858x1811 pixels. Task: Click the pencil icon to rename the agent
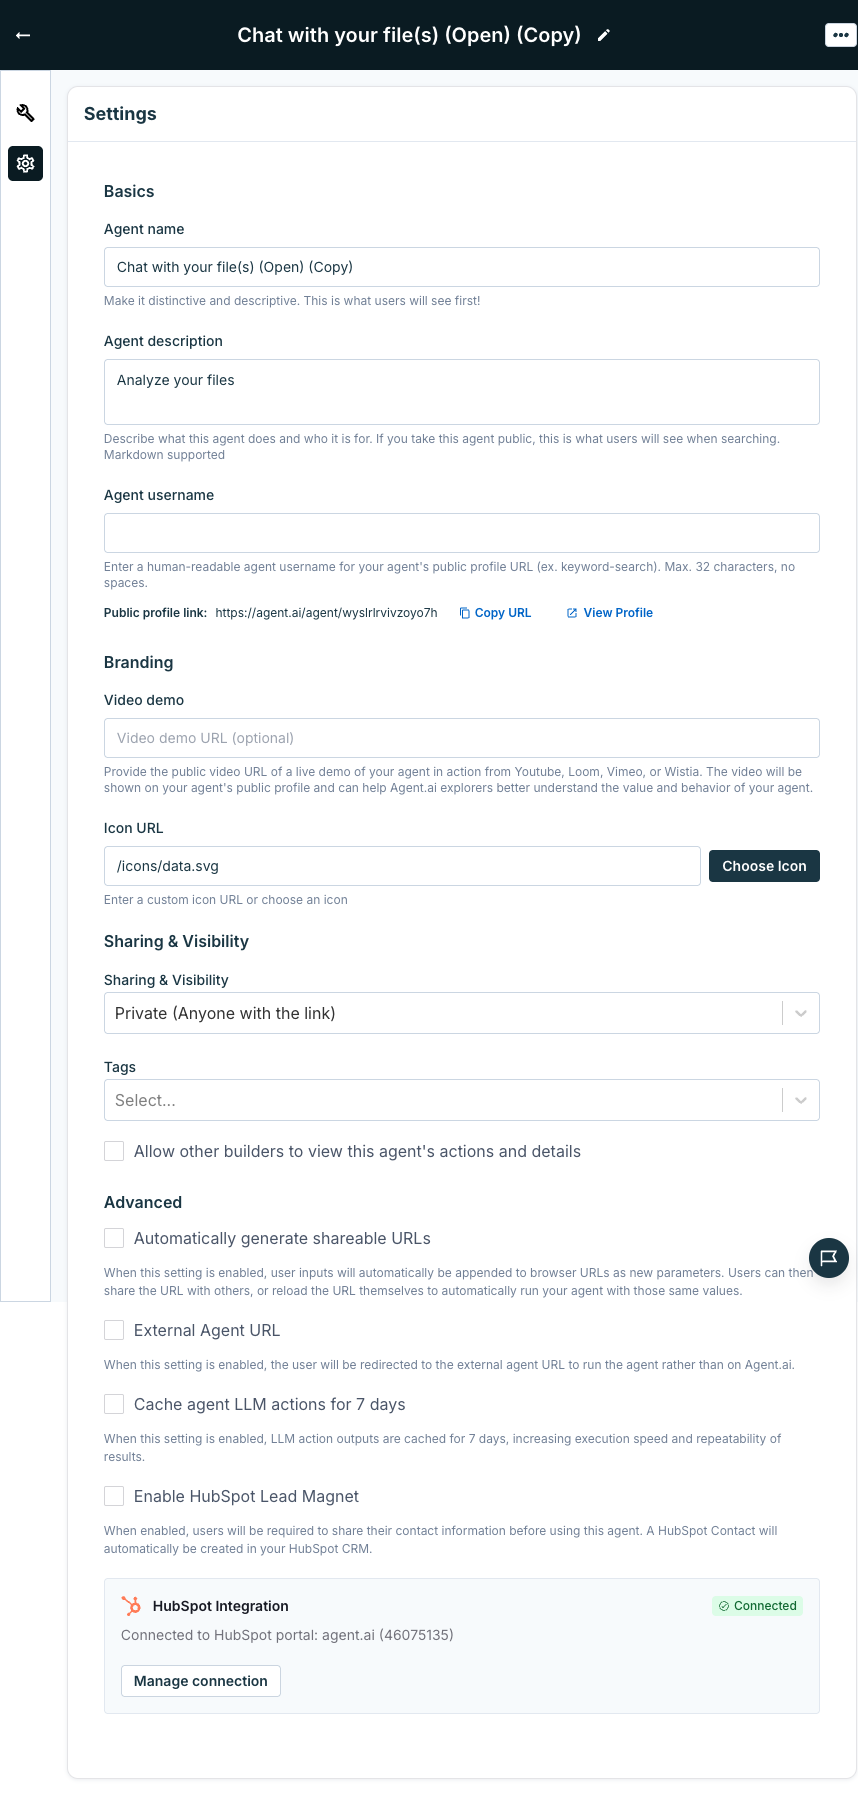click(x=603, y=34)
